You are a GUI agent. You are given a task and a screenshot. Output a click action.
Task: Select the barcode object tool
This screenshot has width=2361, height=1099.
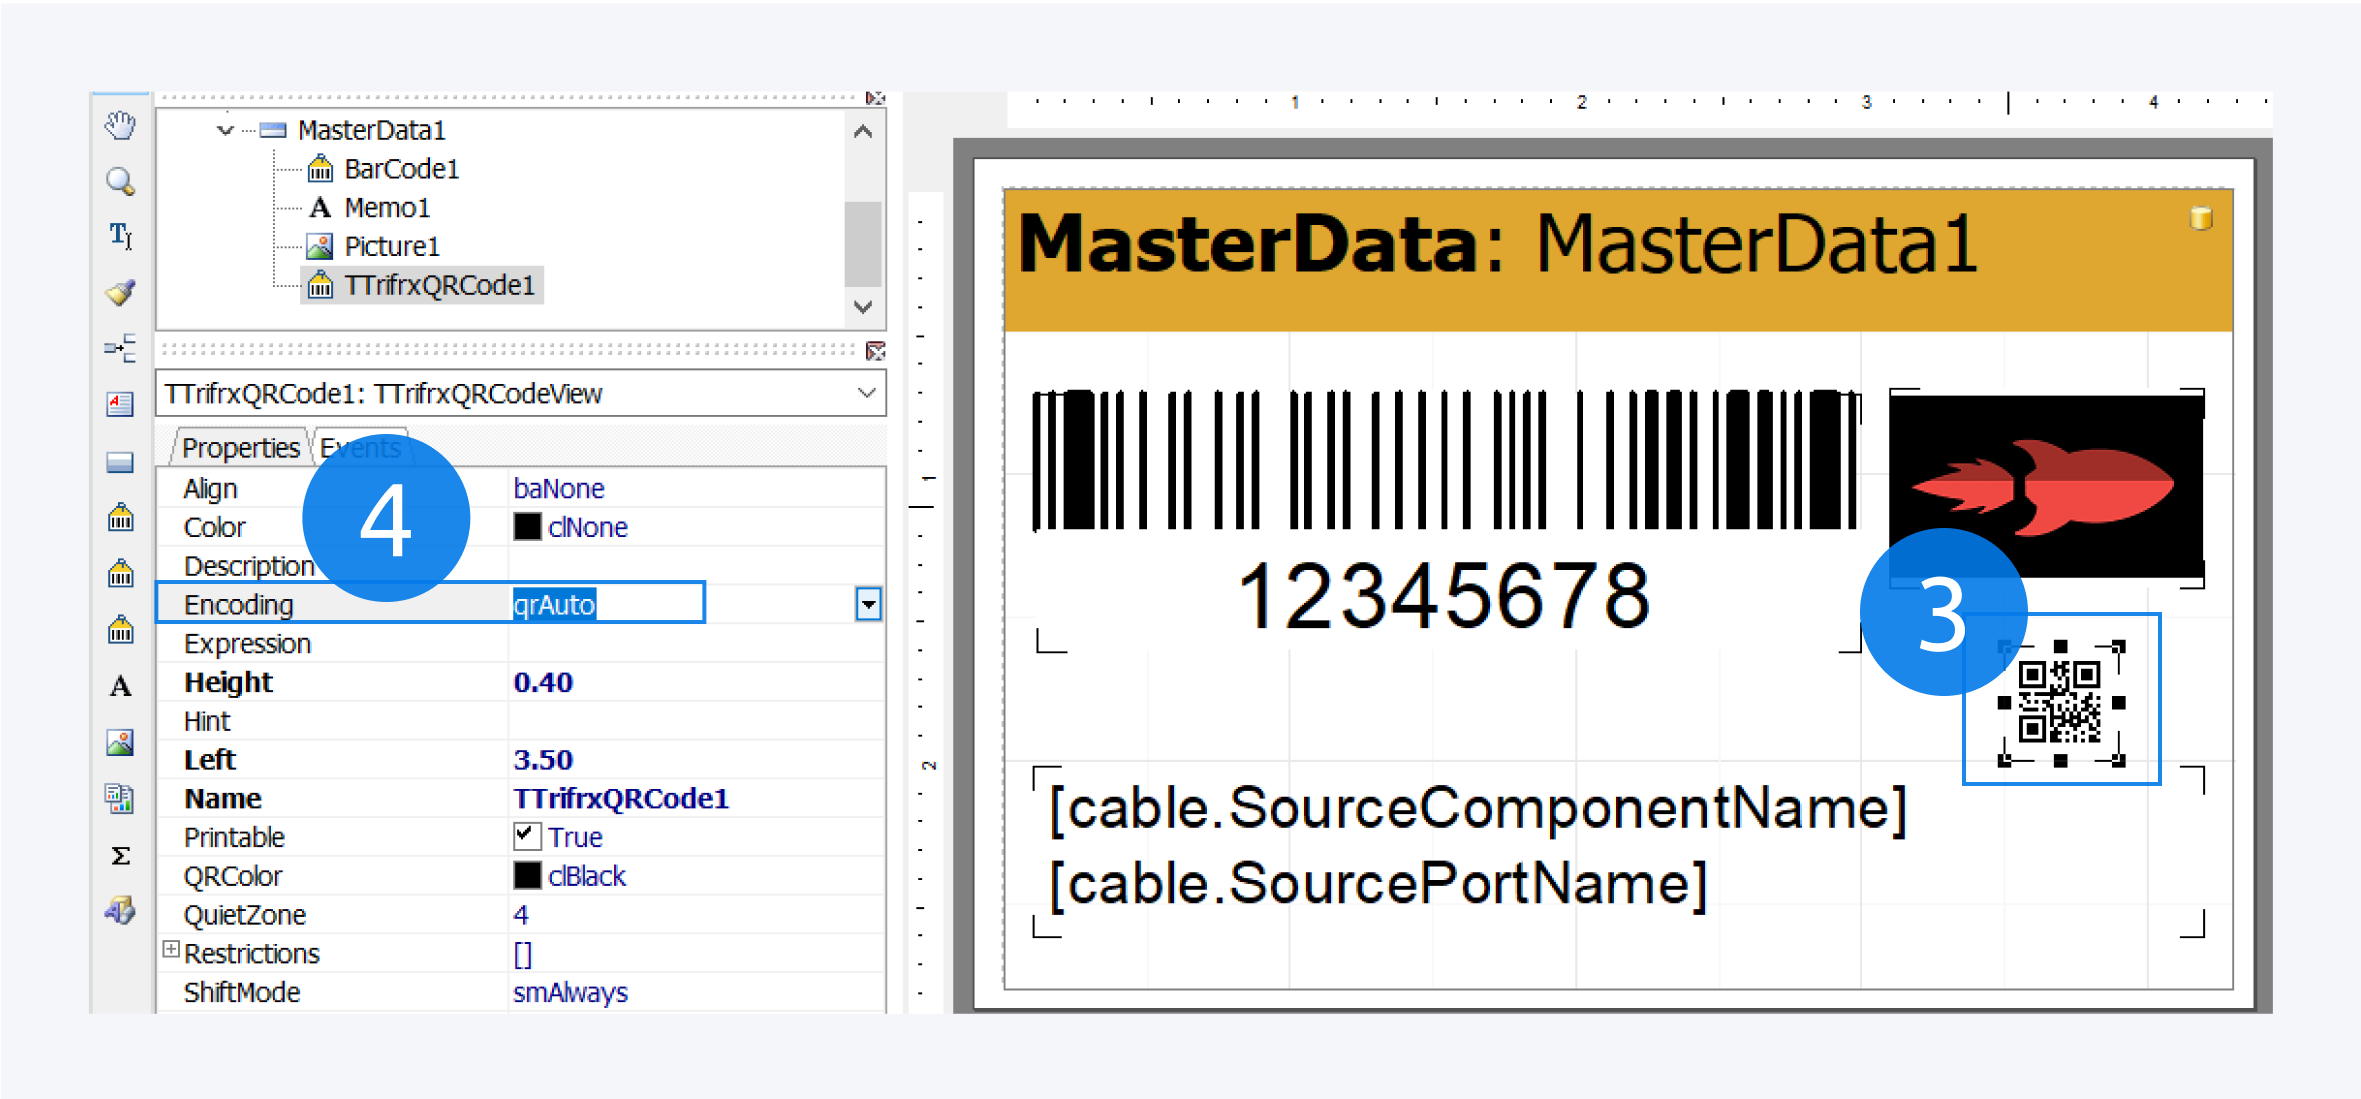(x=120, y=517)
